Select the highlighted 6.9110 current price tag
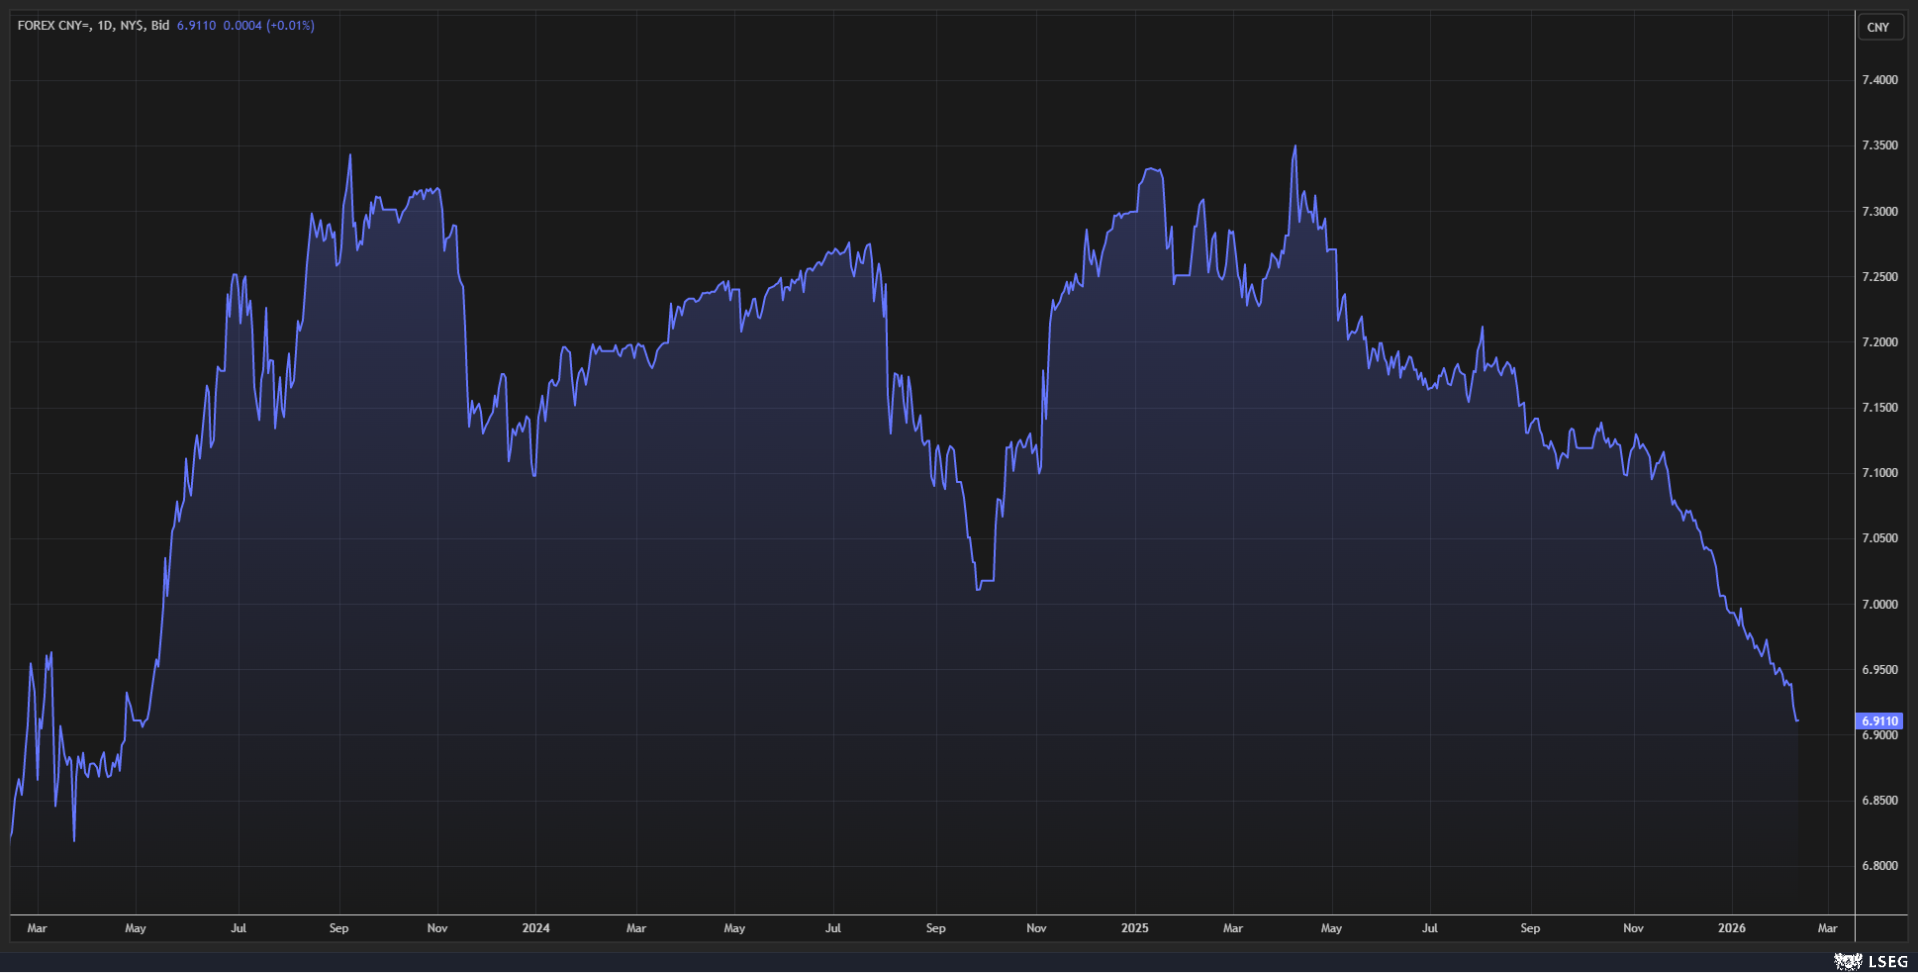This screenshot has height=973, width=1918. pyautogui.click(x=1878, y=721)
